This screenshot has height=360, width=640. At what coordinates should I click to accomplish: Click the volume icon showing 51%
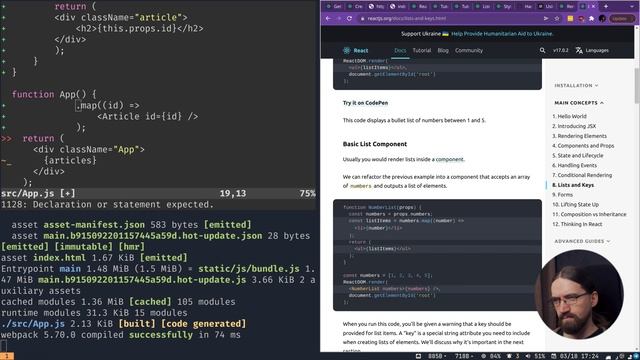click(x=528, y=356)
